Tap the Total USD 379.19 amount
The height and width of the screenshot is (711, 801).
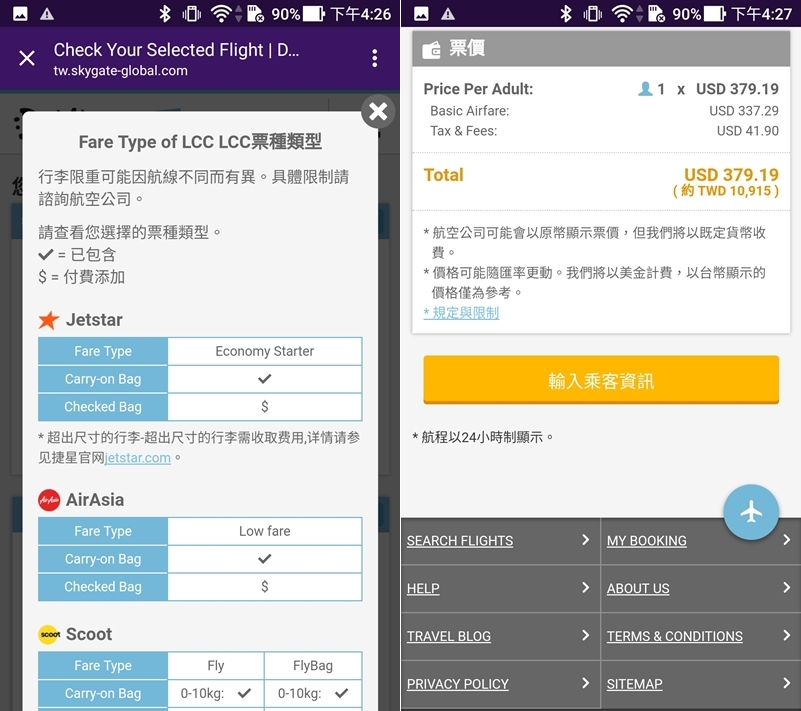tap(732, 175)
